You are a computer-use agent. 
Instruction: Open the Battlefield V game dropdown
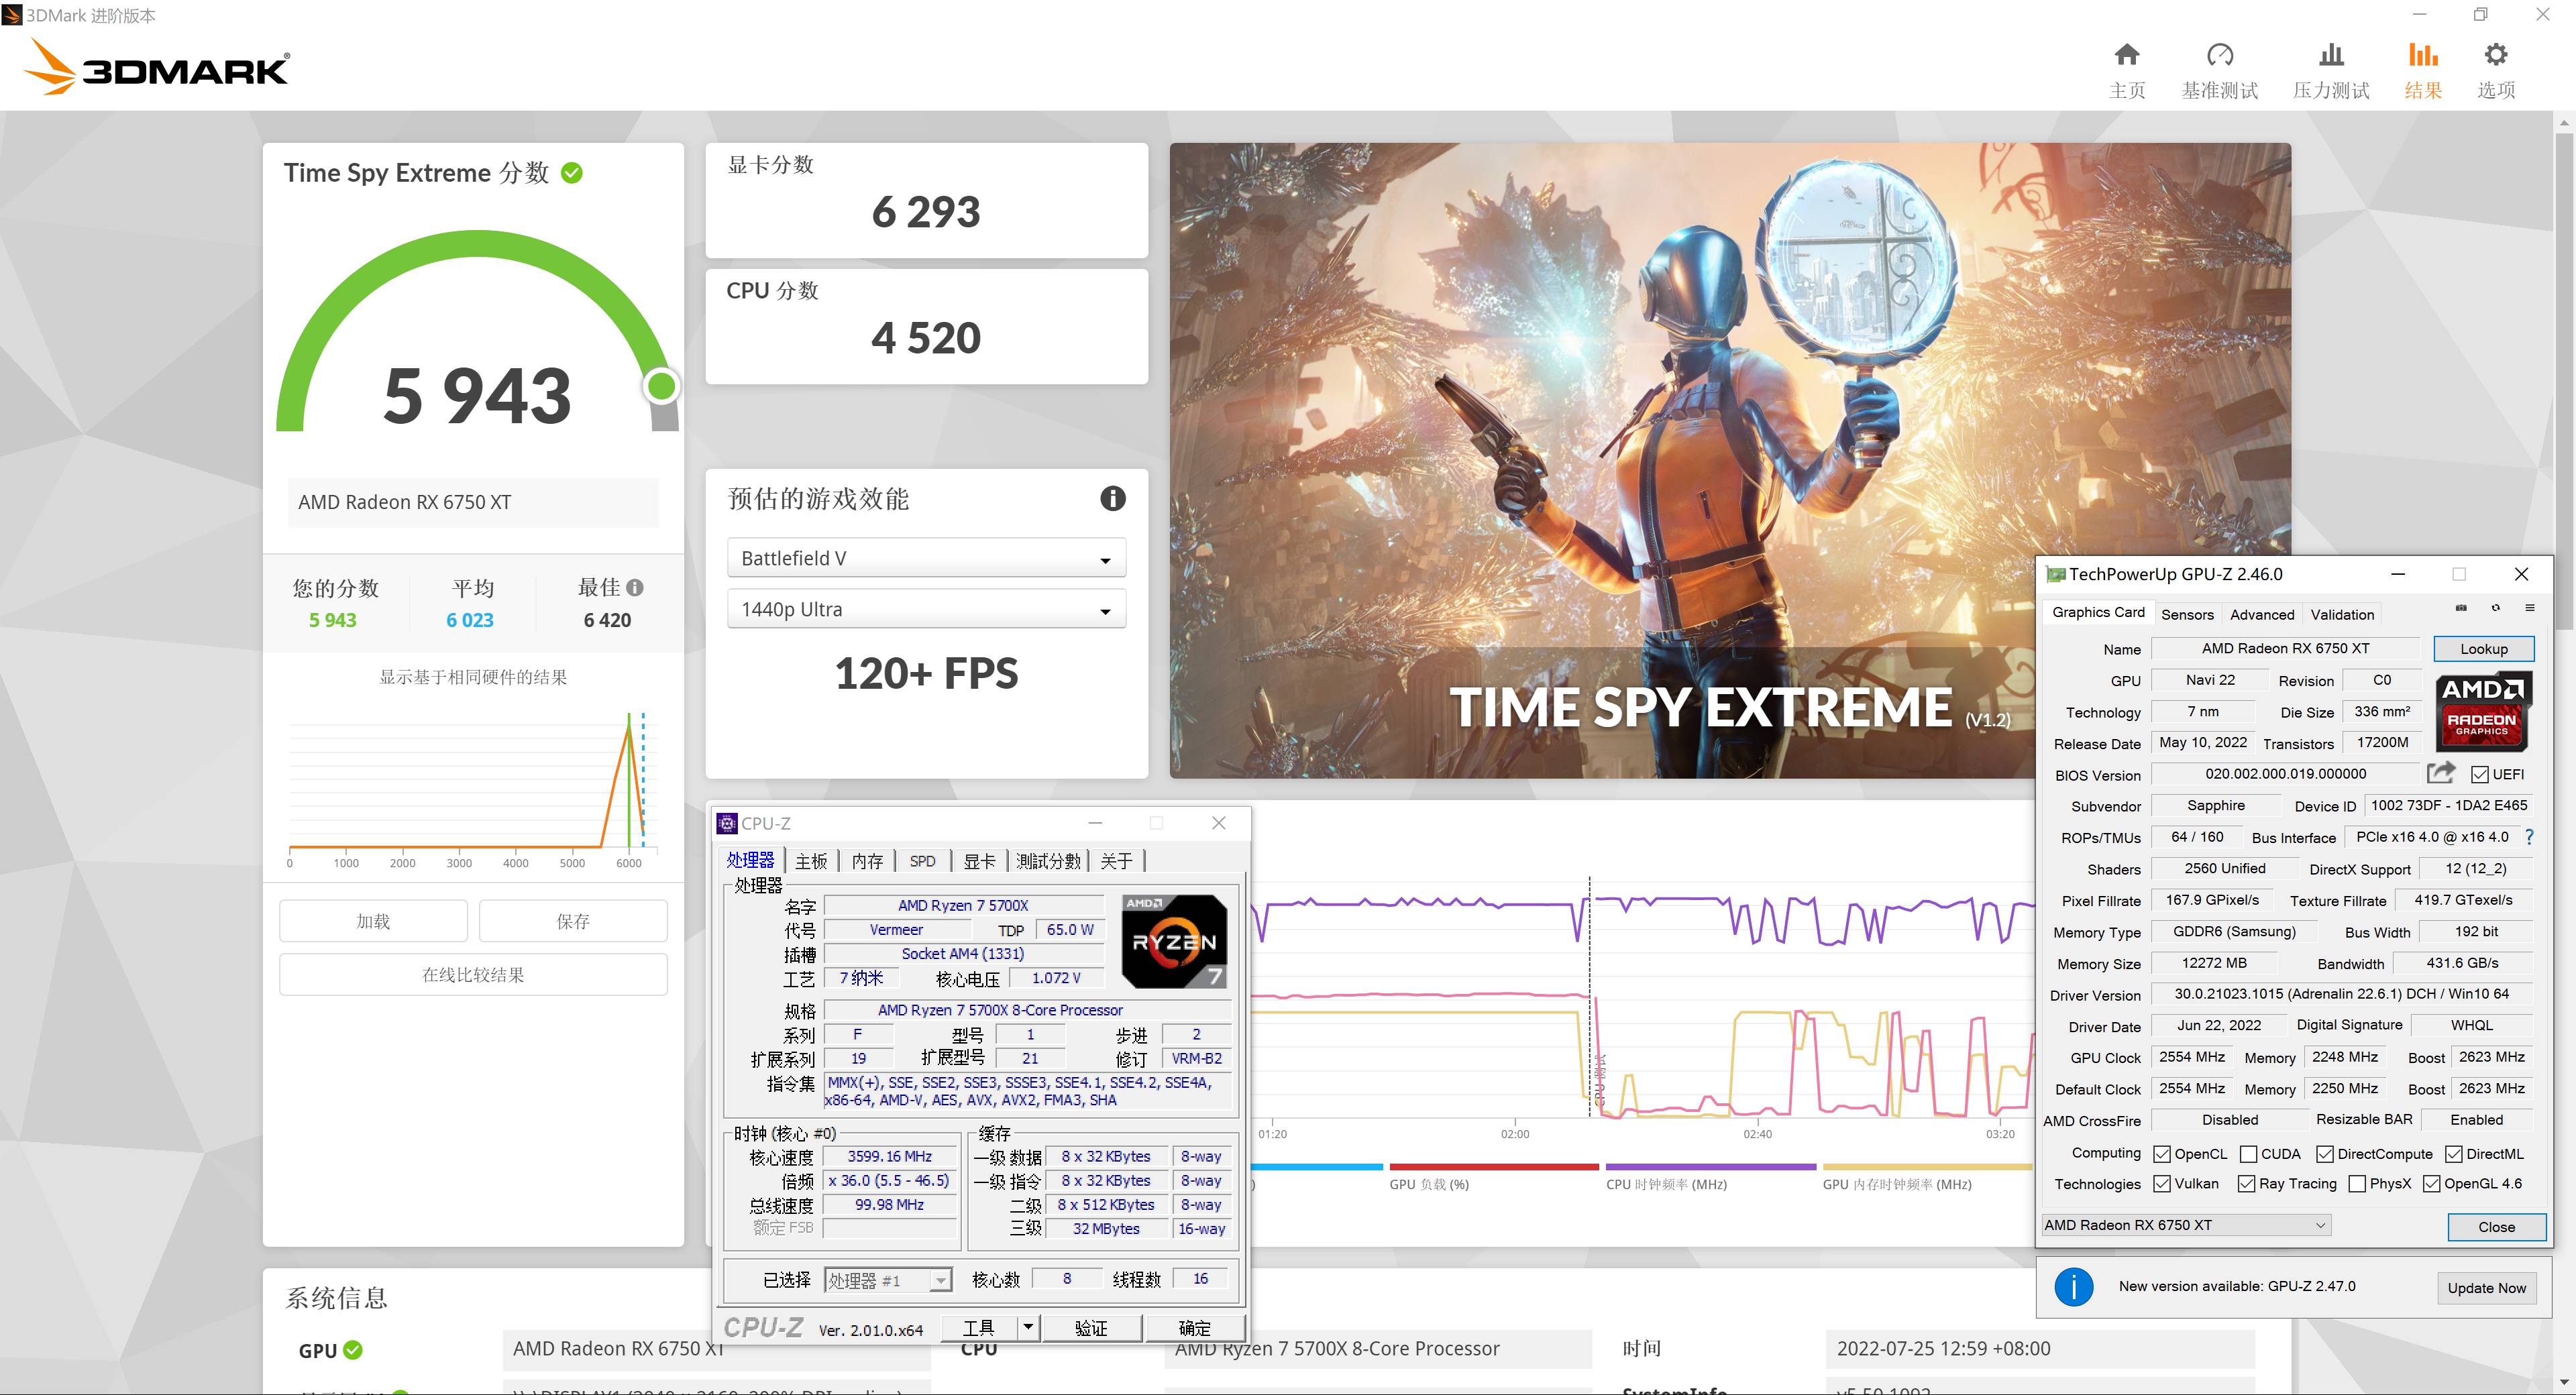click(x=925, y=558)
